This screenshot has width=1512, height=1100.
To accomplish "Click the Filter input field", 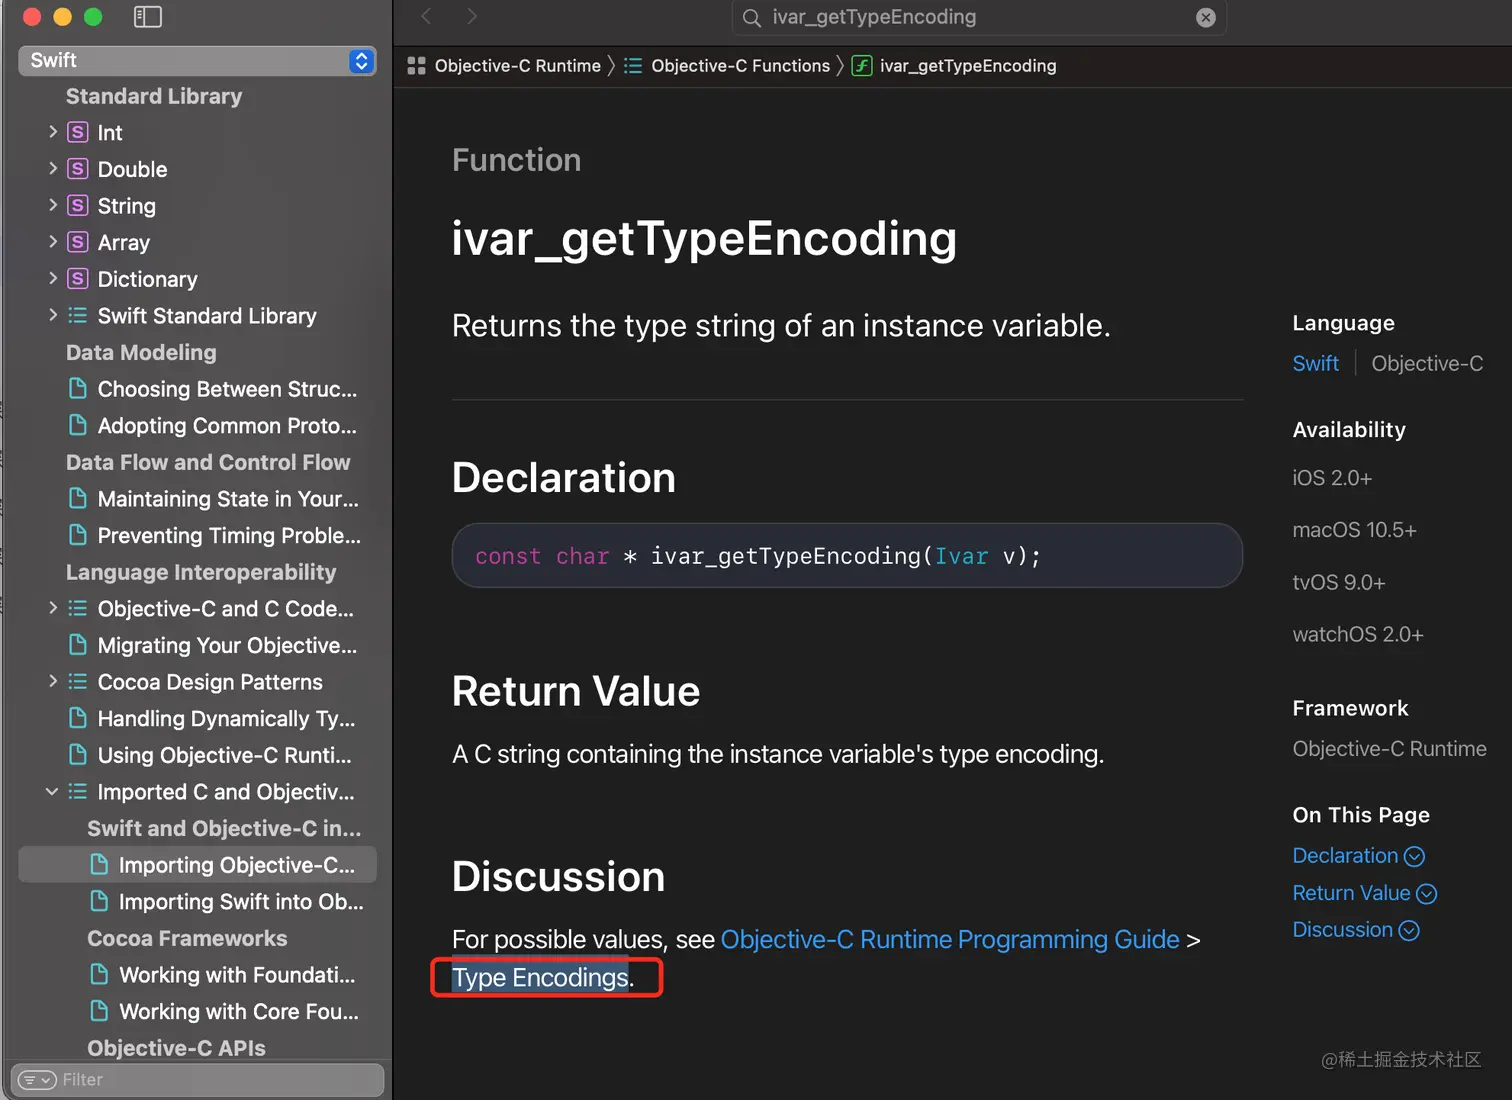I will point(197,1080).
